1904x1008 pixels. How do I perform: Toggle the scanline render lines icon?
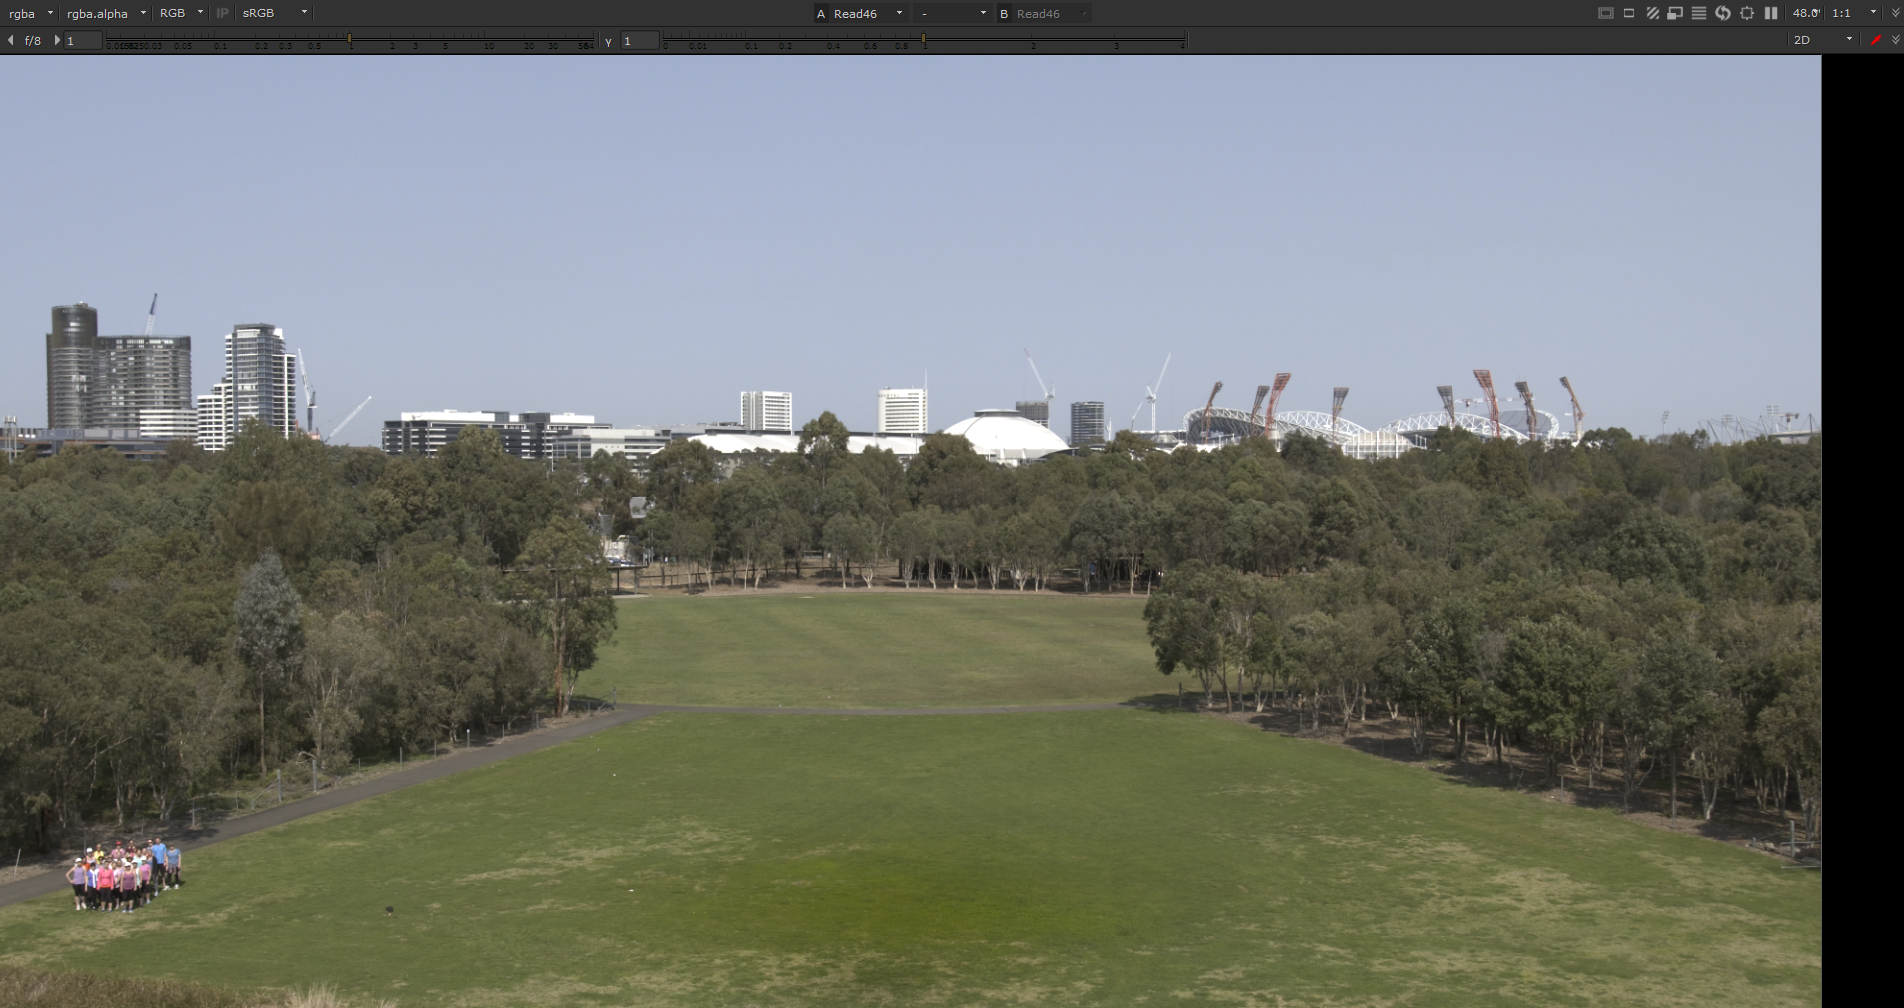[x=1699, y=13]
